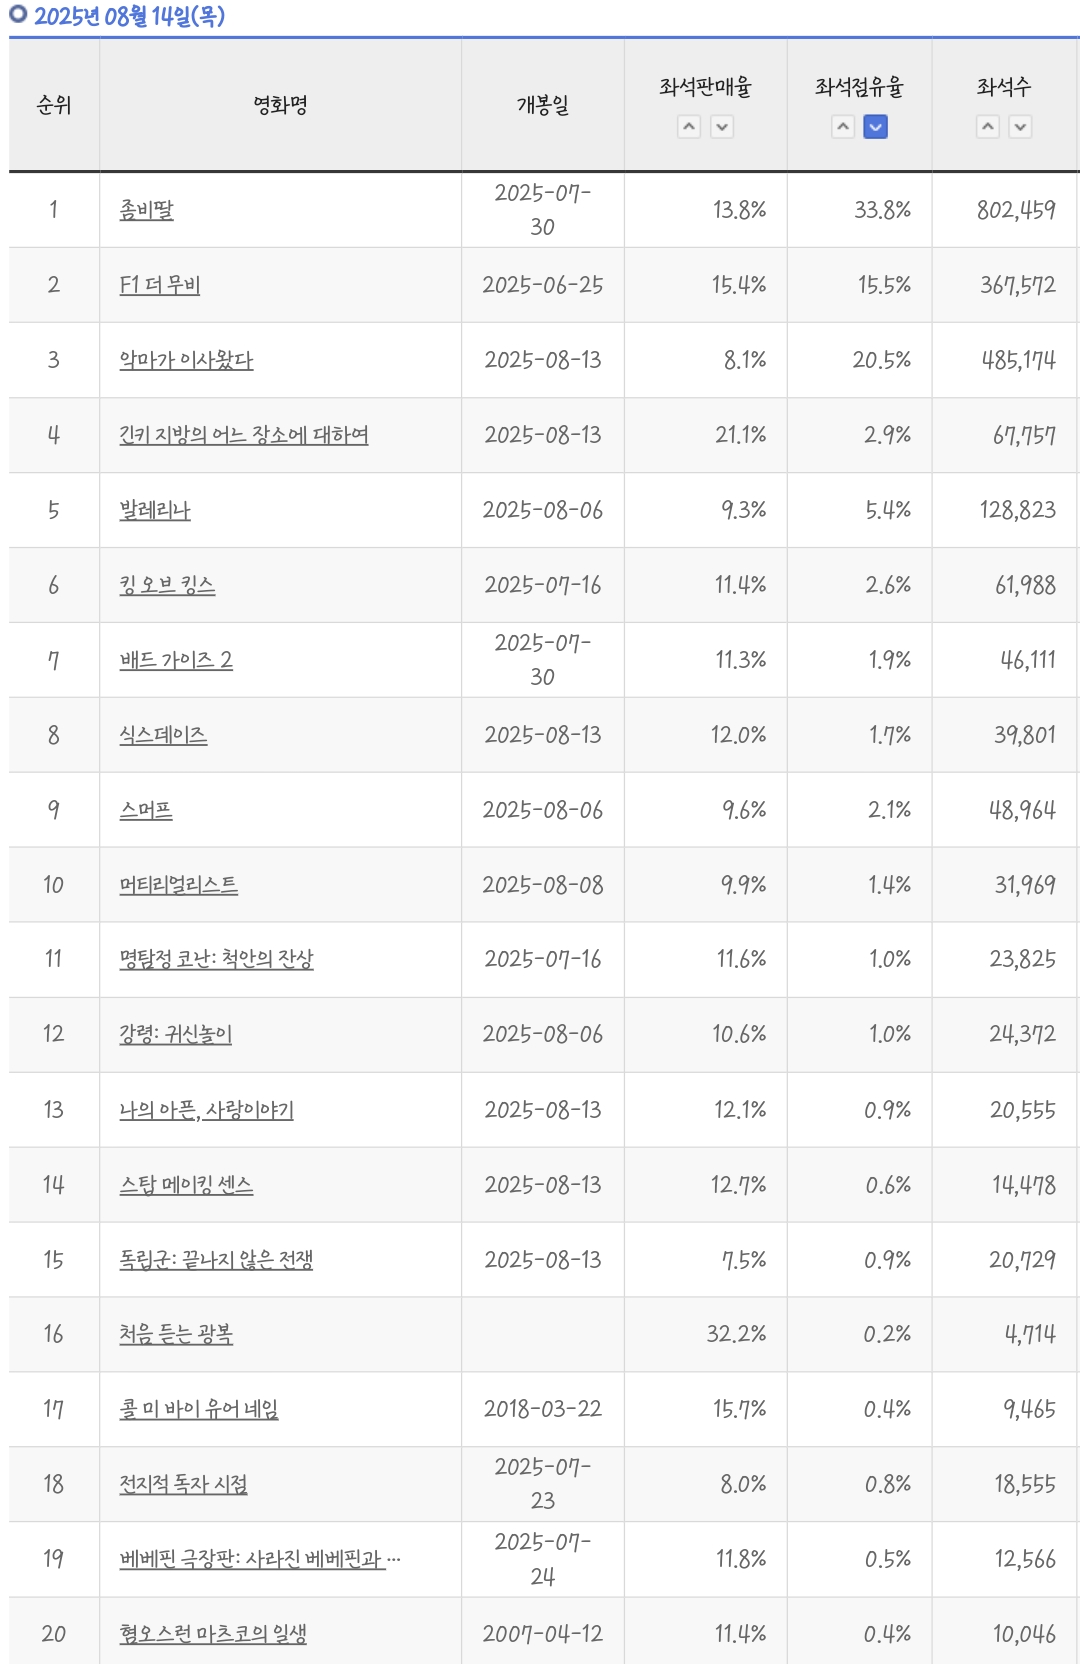Open the F1 더 무비 link
The width and height of the screenshot is (1080, 1664).
pyautogui.click(x=159, y=285)
